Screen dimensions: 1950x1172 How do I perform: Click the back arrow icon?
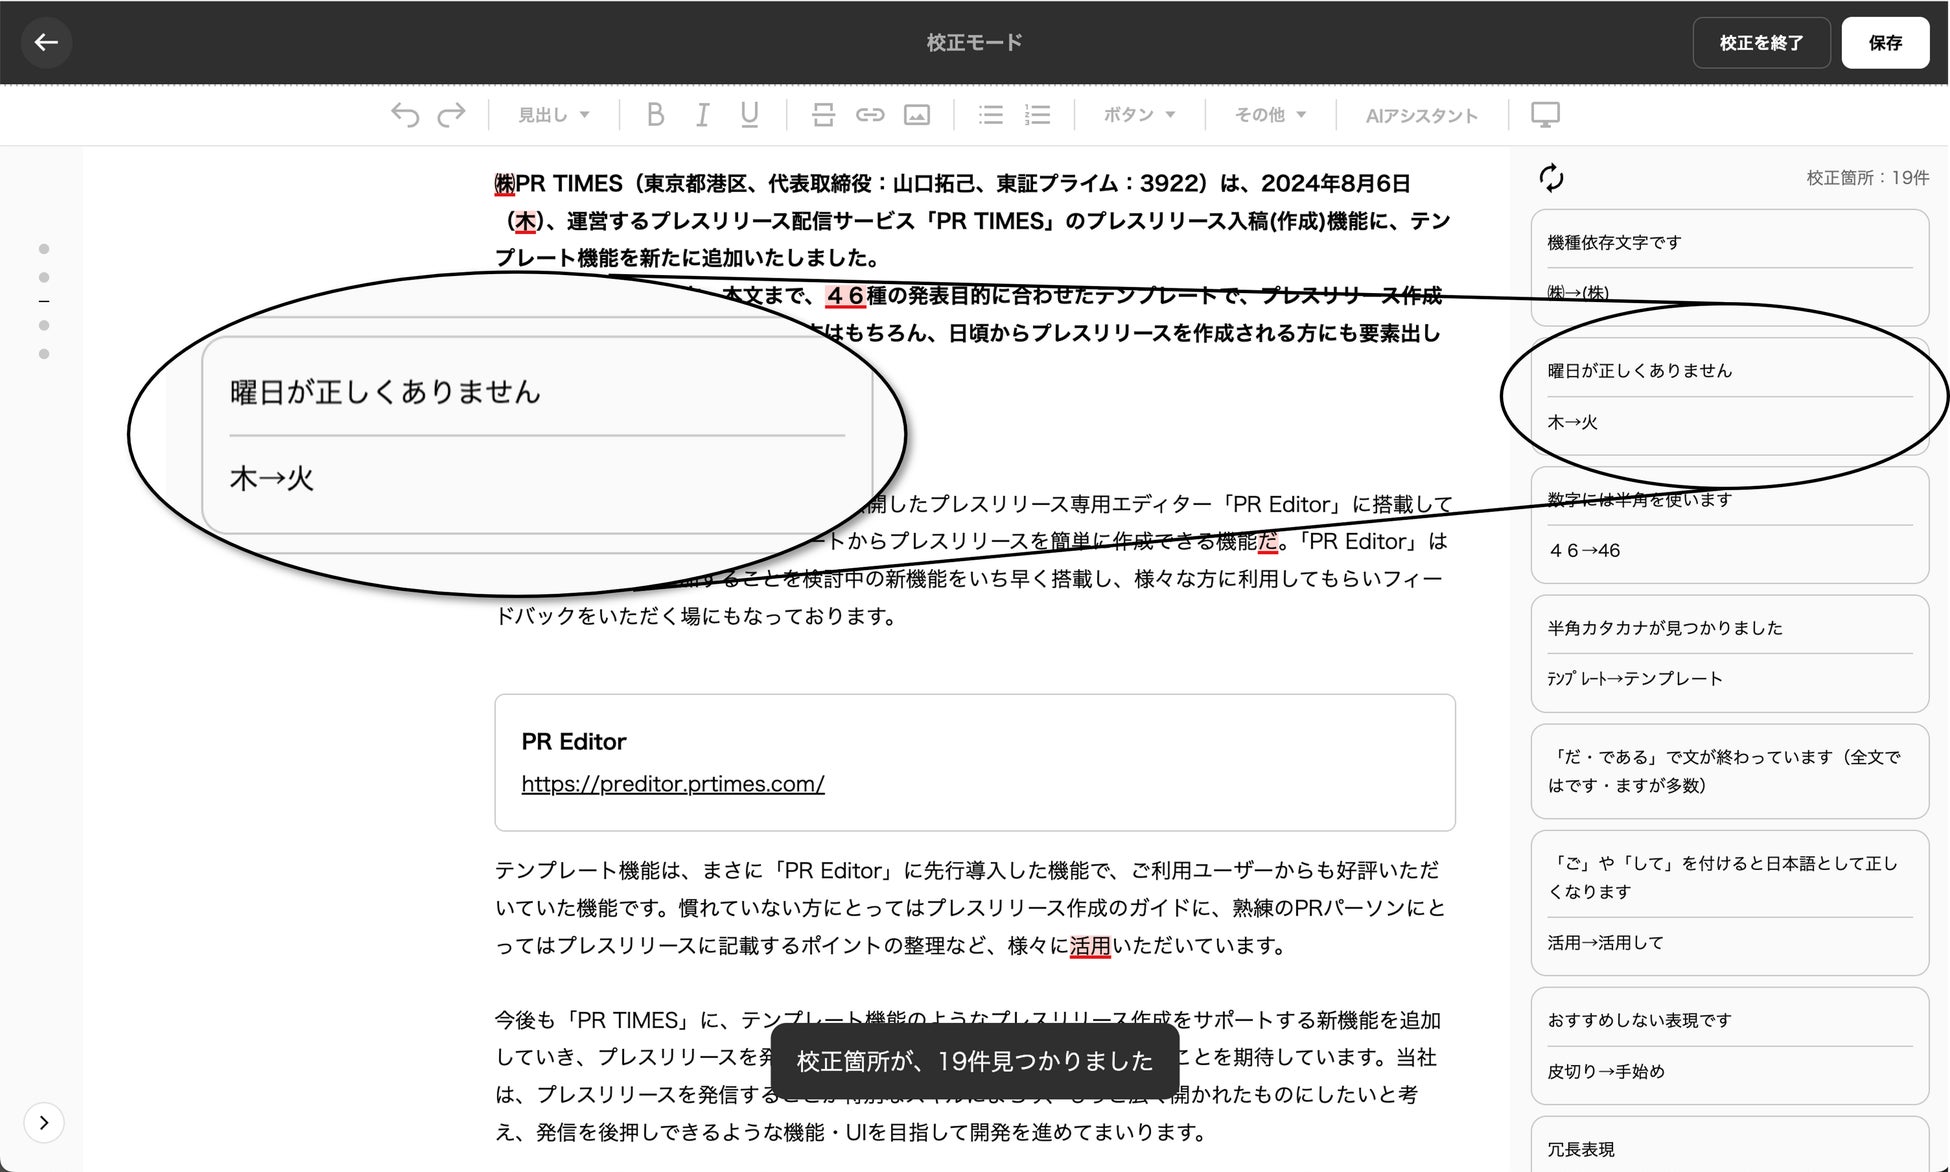tap(46, 42)
